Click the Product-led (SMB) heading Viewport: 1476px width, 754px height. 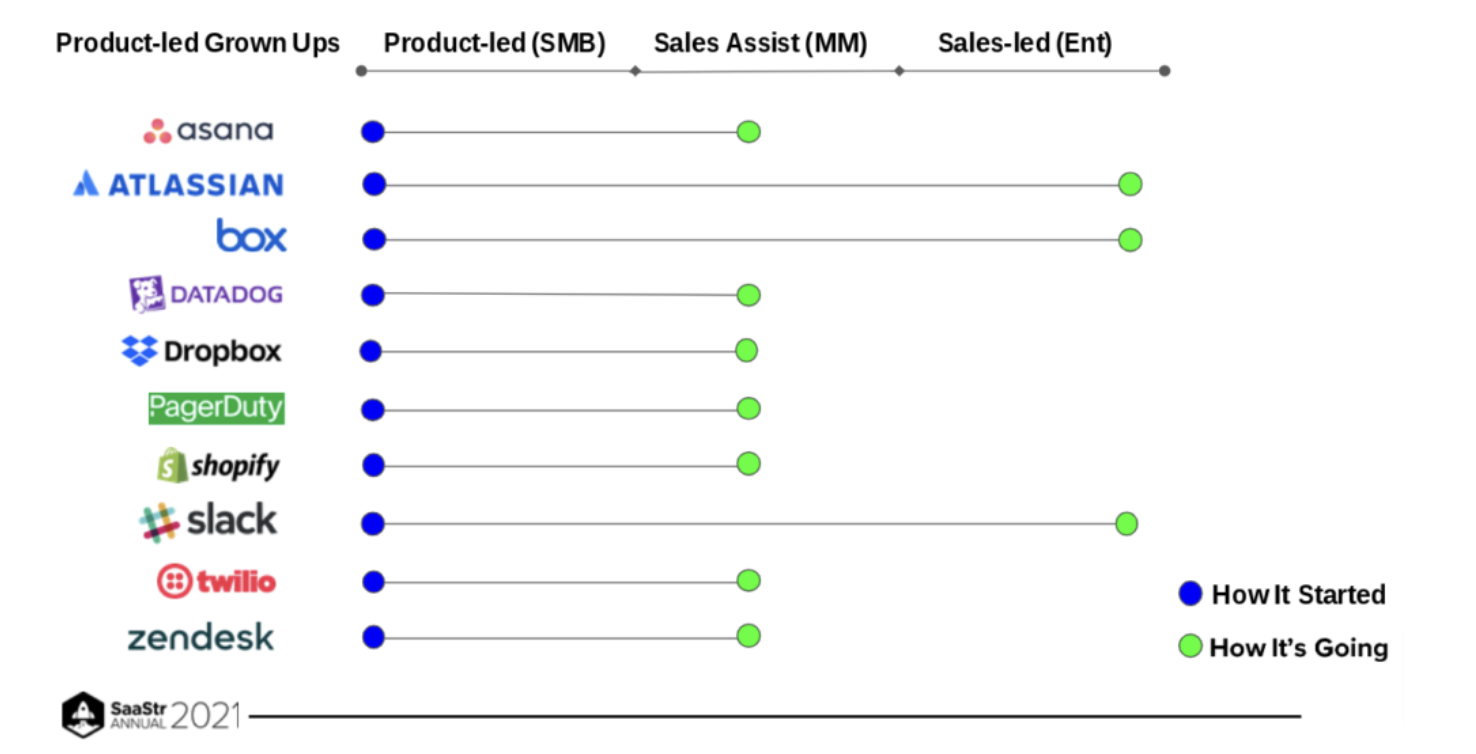495,43
